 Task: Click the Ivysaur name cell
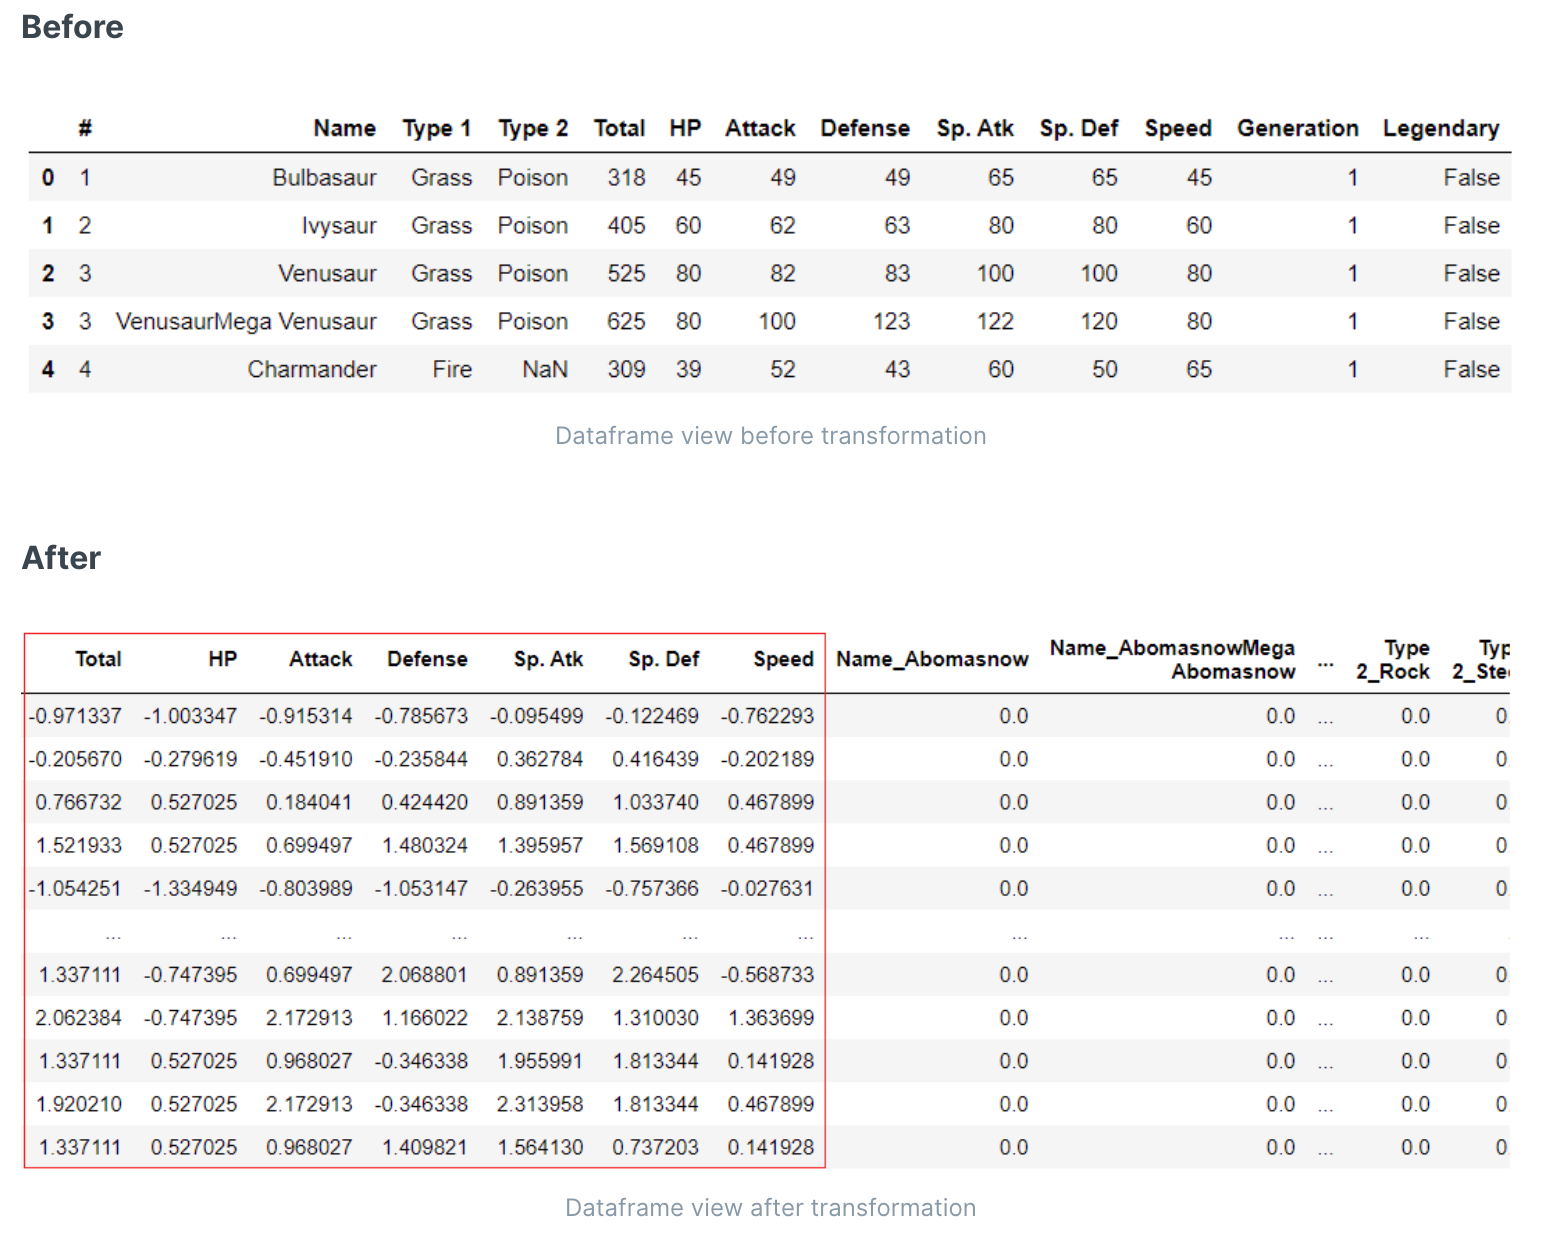click(339, 225)
